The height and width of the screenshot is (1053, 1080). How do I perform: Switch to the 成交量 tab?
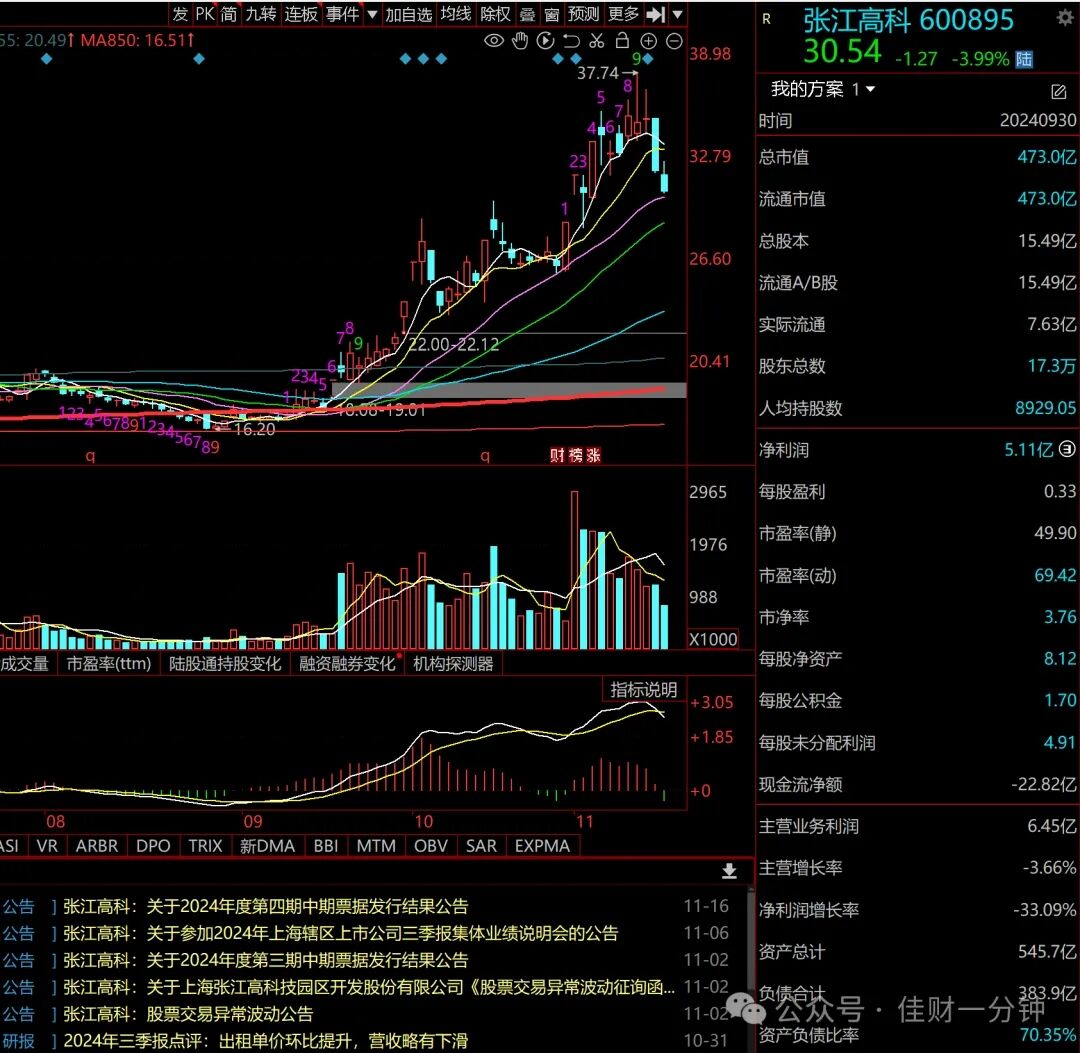click(x=24, y=663)
